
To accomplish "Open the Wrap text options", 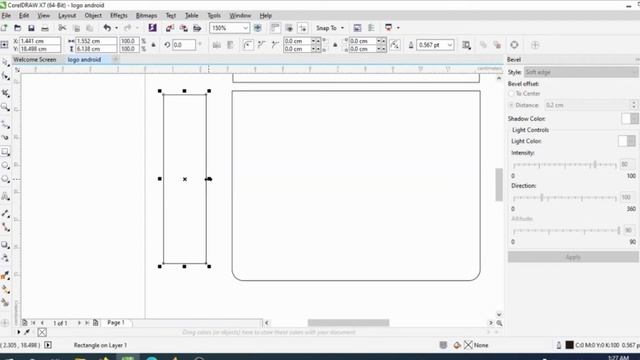I will pos(466,45).
